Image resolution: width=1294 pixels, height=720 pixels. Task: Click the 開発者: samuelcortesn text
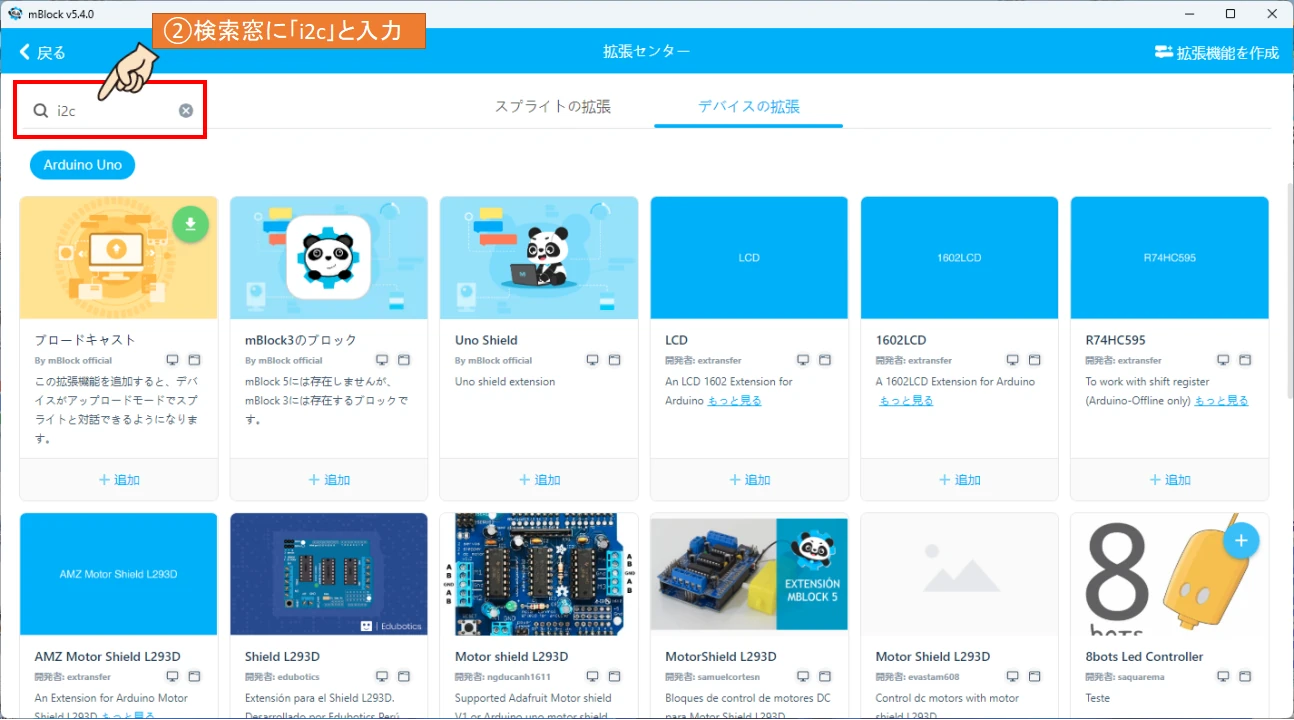click(x=711, y=677)
